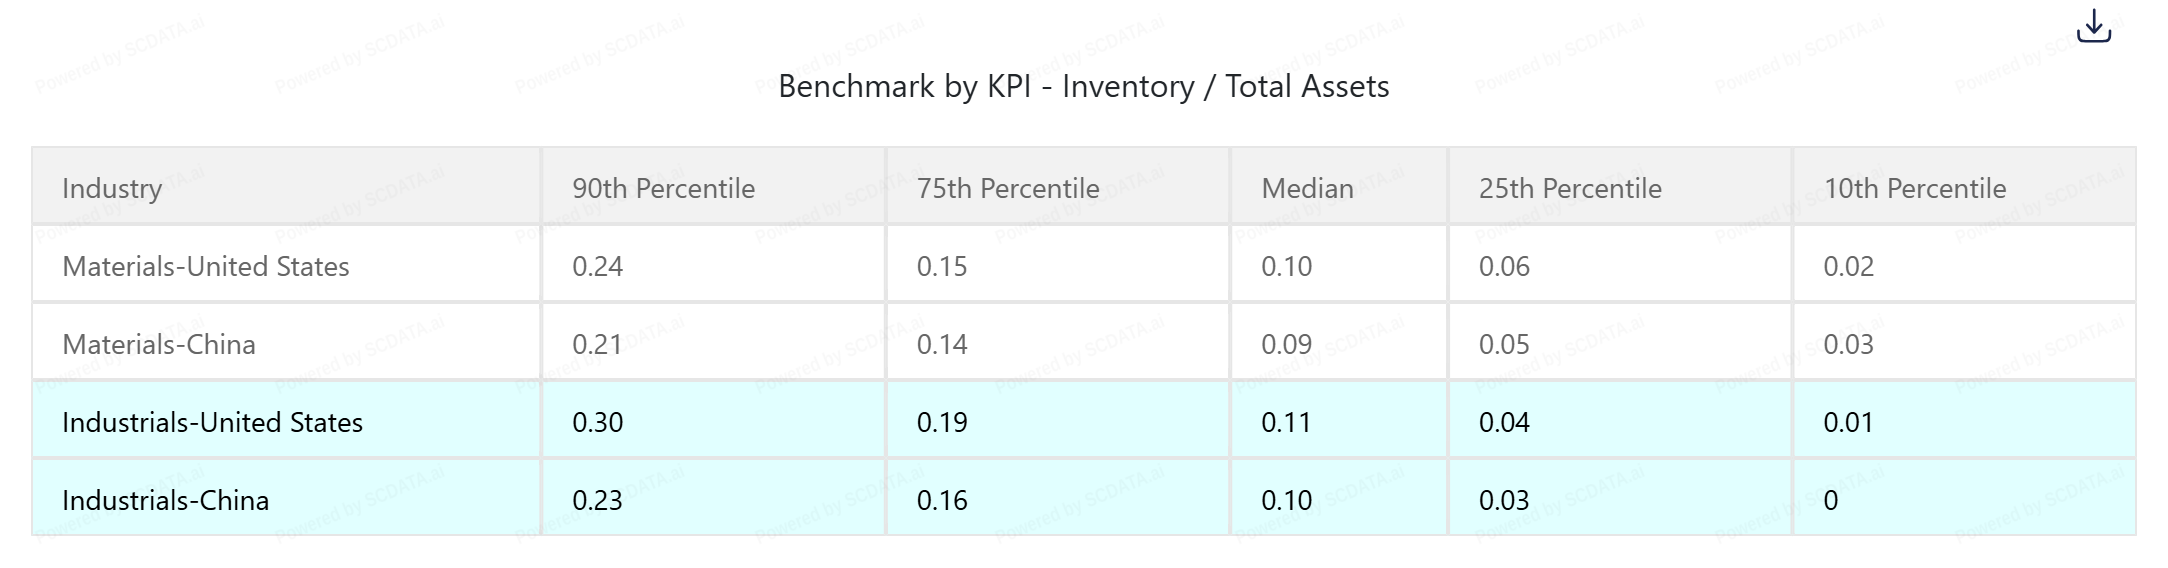The height and width of the screenshot is (568, 2168).
Task: Click the chart title Benchmark by KPI
Action: point(1084,87)
